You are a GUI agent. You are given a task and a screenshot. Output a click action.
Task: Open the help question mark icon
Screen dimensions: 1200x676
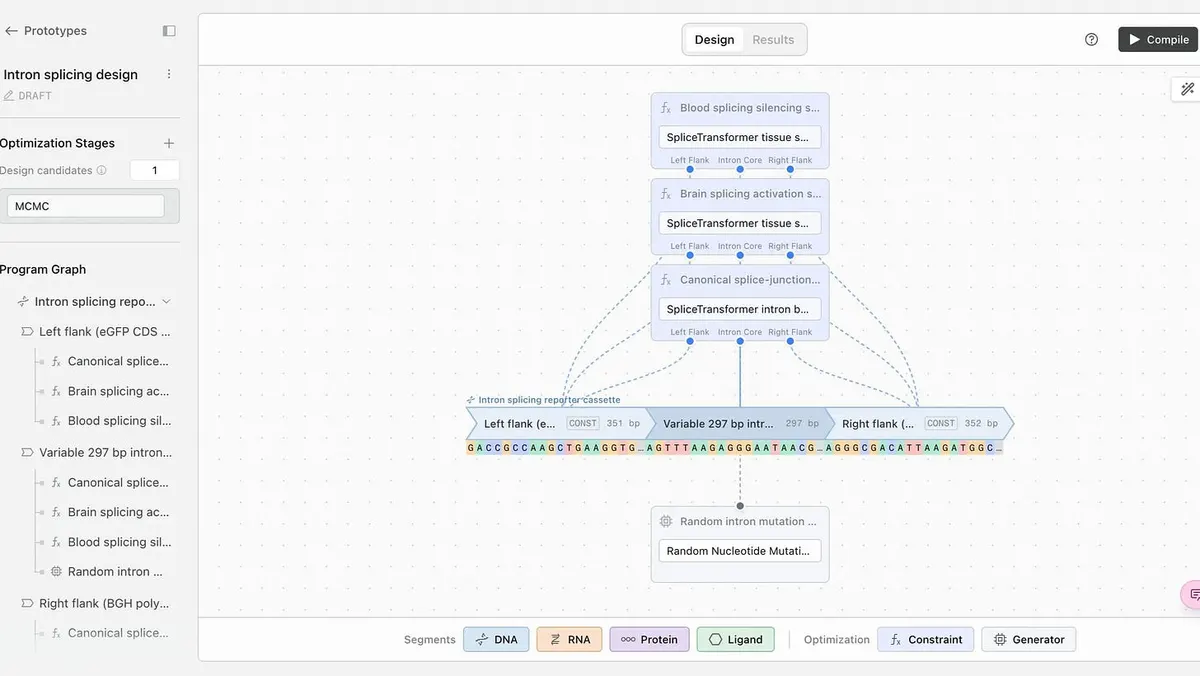tap(1091, 40)
